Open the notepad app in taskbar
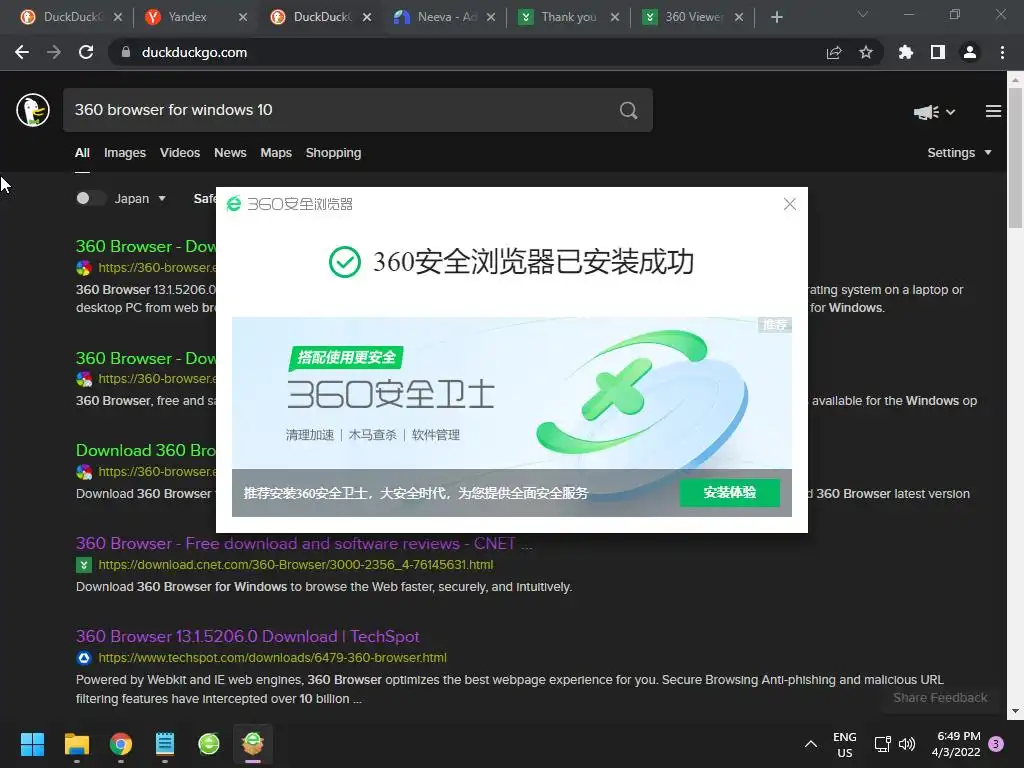 [x=165, y=744]
